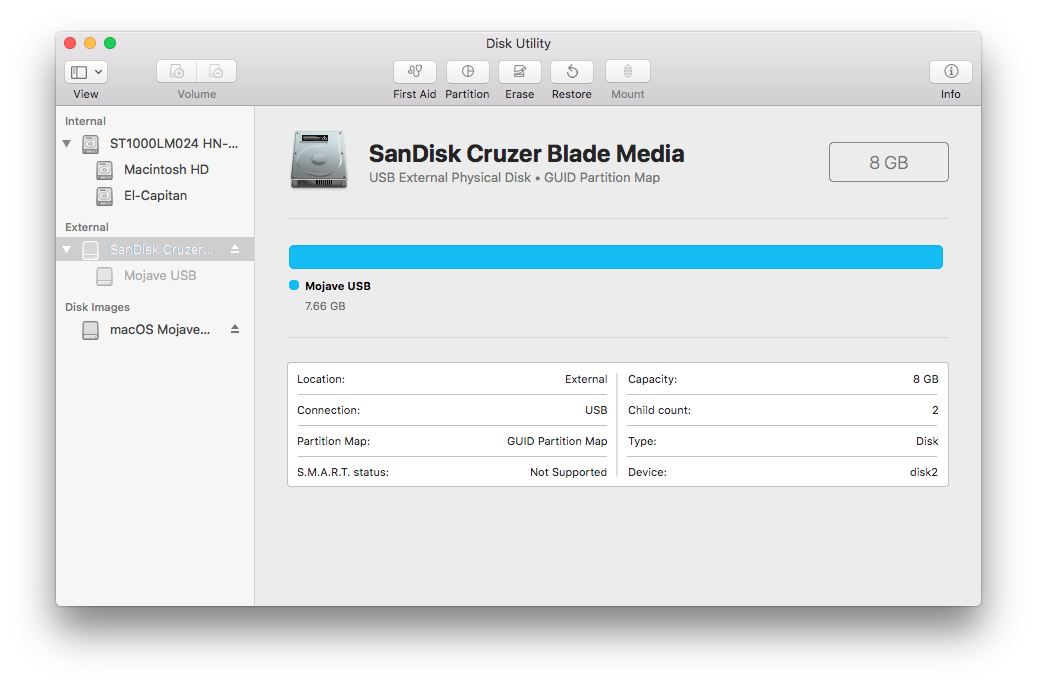Click the Device value 'disk2'

(924, 472)
